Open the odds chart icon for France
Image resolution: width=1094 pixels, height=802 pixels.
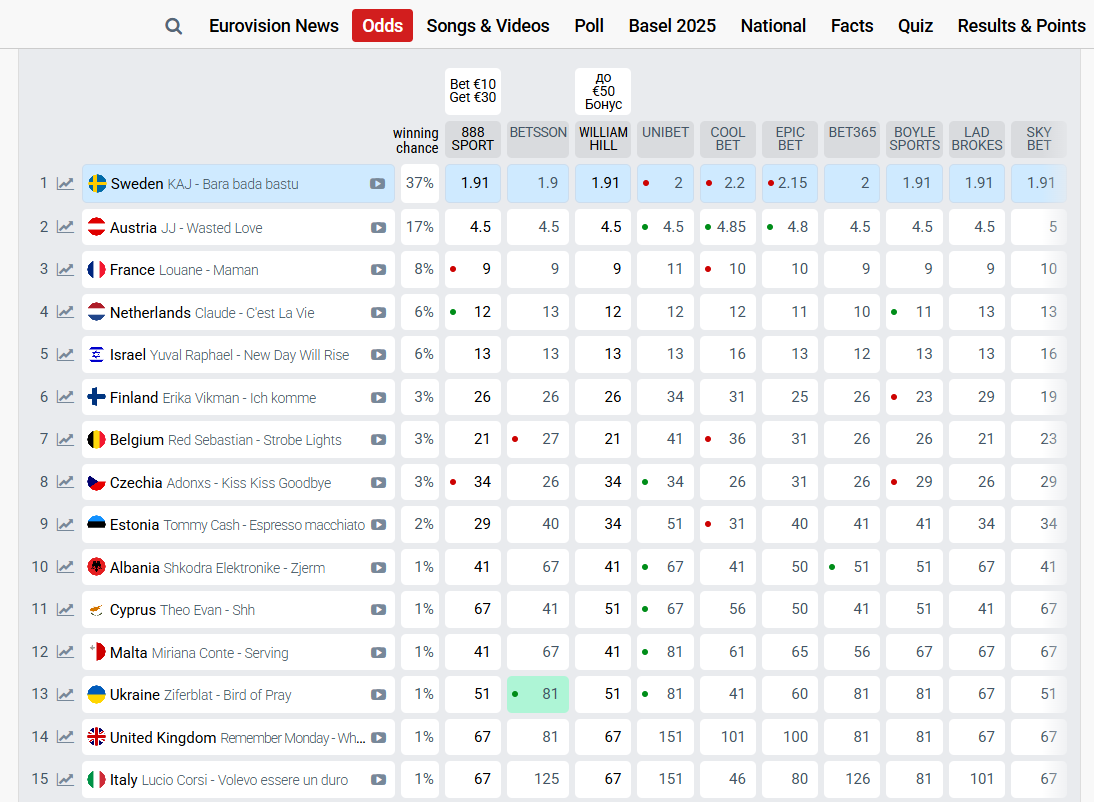[x=65, y=269]
